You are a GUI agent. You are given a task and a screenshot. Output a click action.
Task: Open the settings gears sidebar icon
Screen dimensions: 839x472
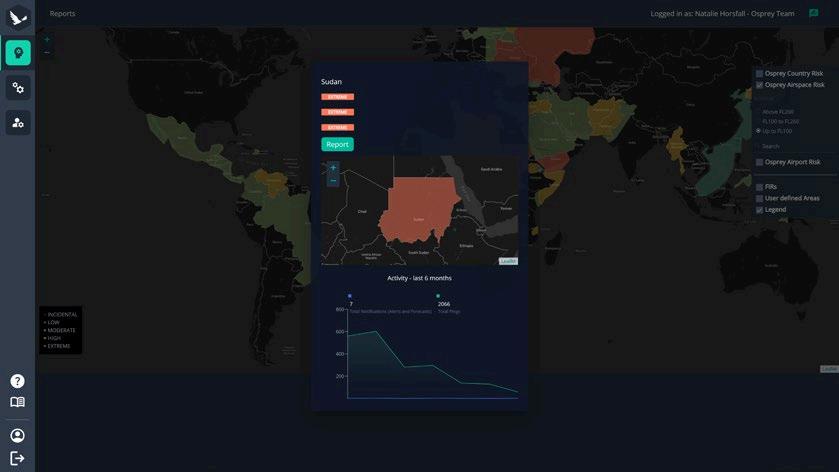pos(18,88)
